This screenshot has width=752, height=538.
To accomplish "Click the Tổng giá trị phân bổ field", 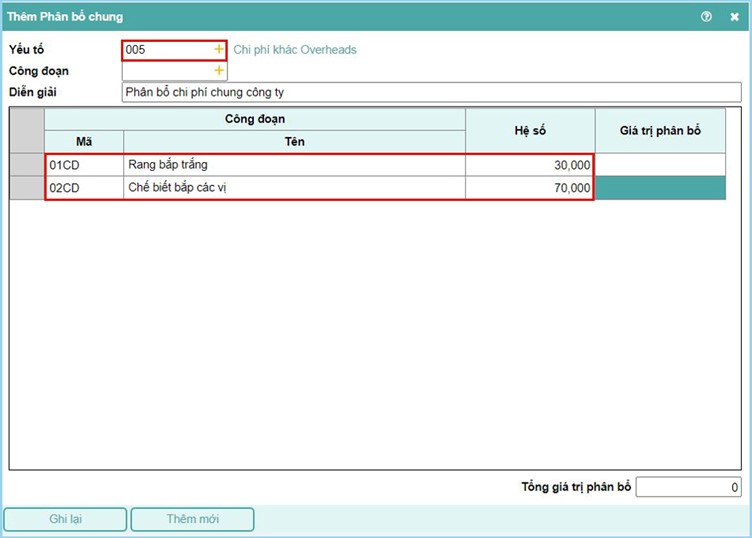I will pos(689,488).
